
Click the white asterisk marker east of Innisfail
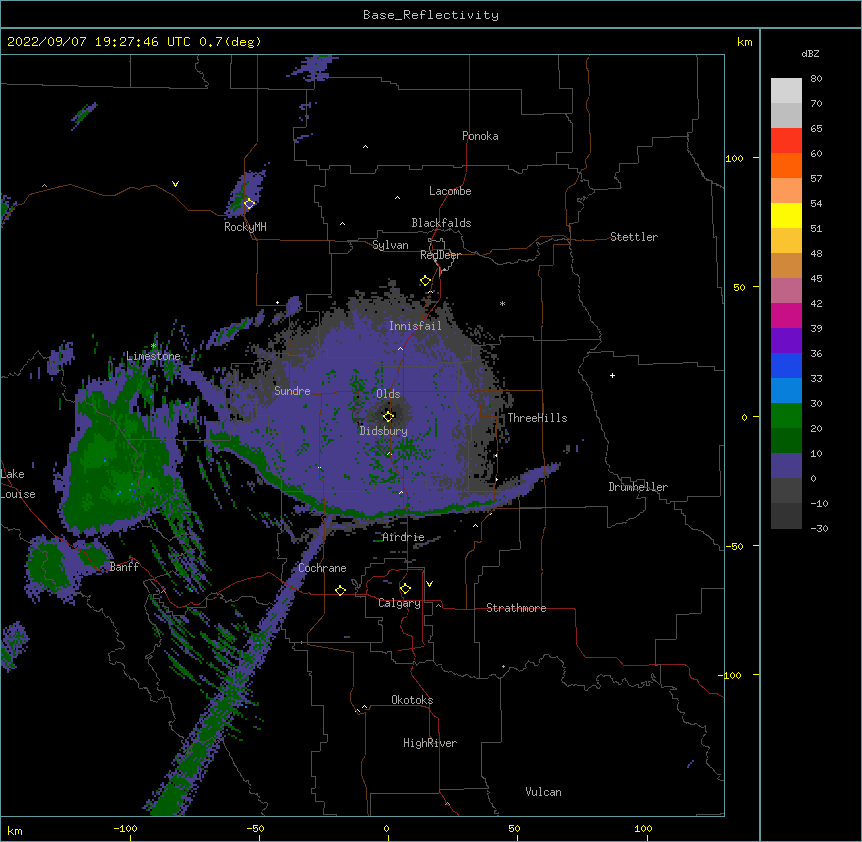coord(502,303)
